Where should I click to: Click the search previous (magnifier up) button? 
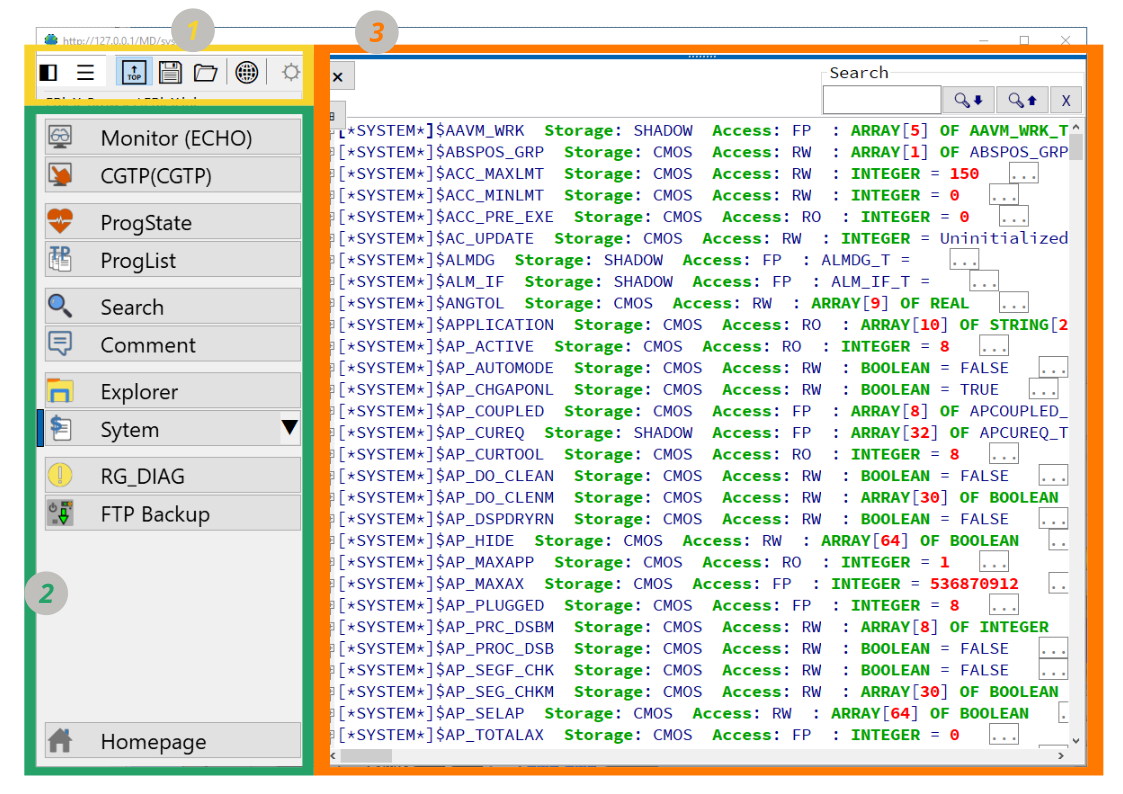pyautogui.click(x=1019, y=100)
